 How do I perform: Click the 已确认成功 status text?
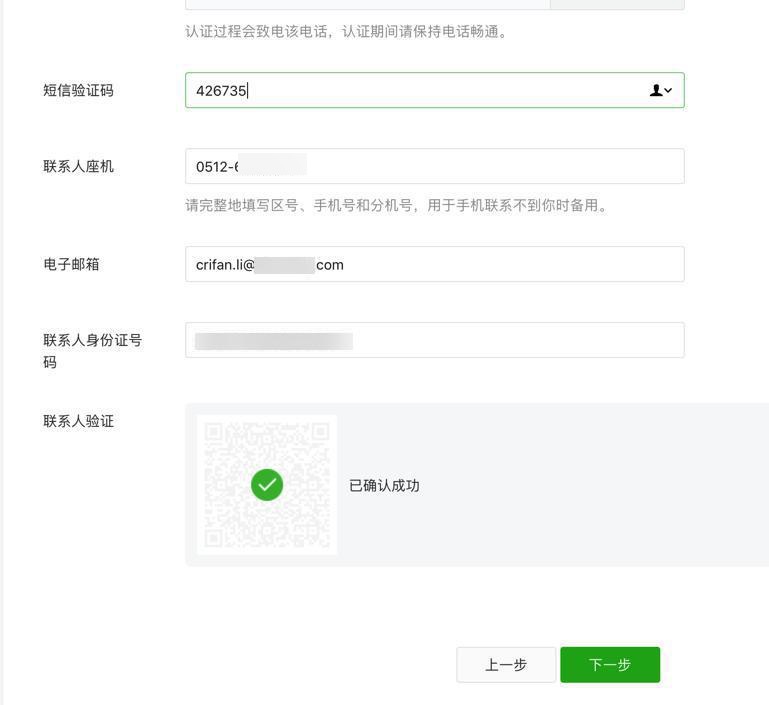coord(384,485)
